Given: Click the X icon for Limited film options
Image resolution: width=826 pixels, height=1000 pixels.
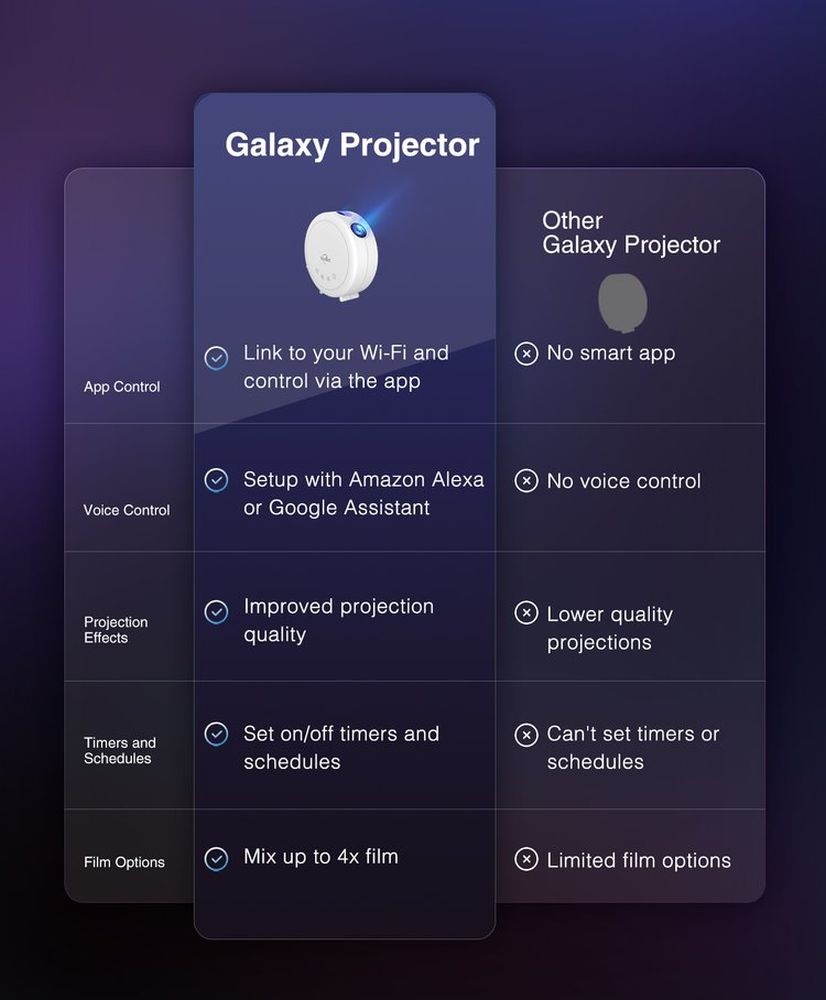Looking at the screenshot, I should [526, 859].
